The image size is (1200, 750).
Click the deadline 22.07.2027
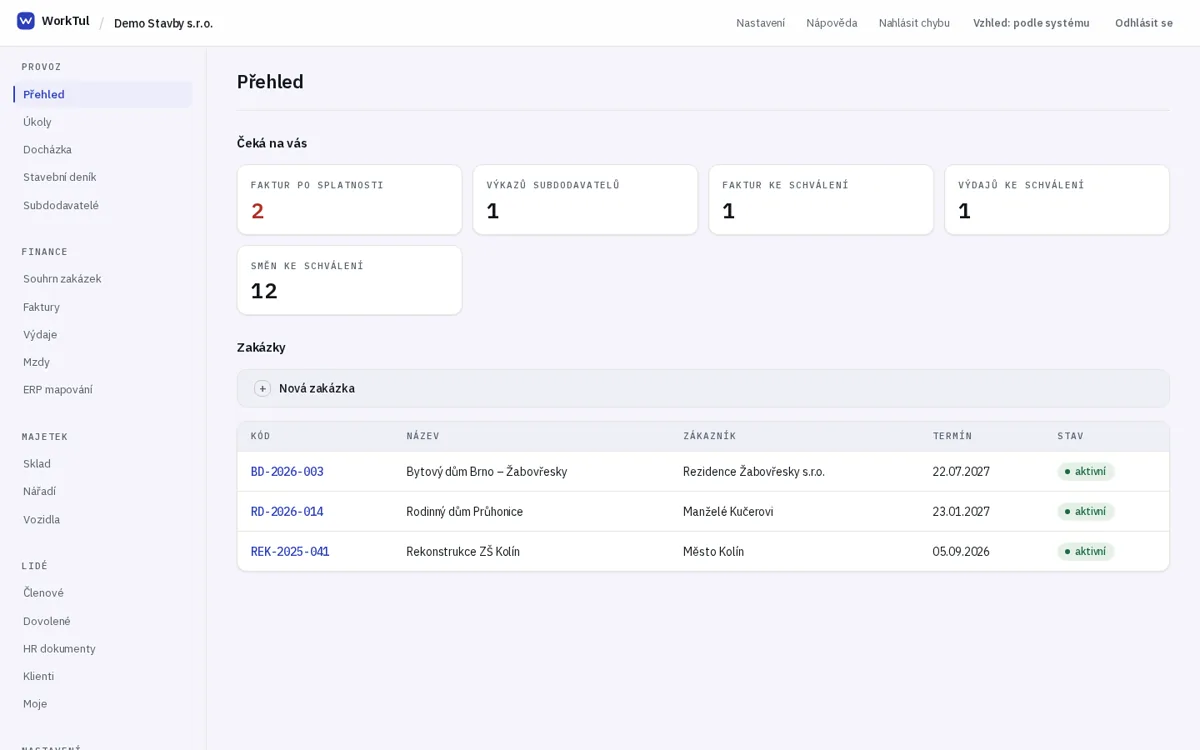[961, 472]
